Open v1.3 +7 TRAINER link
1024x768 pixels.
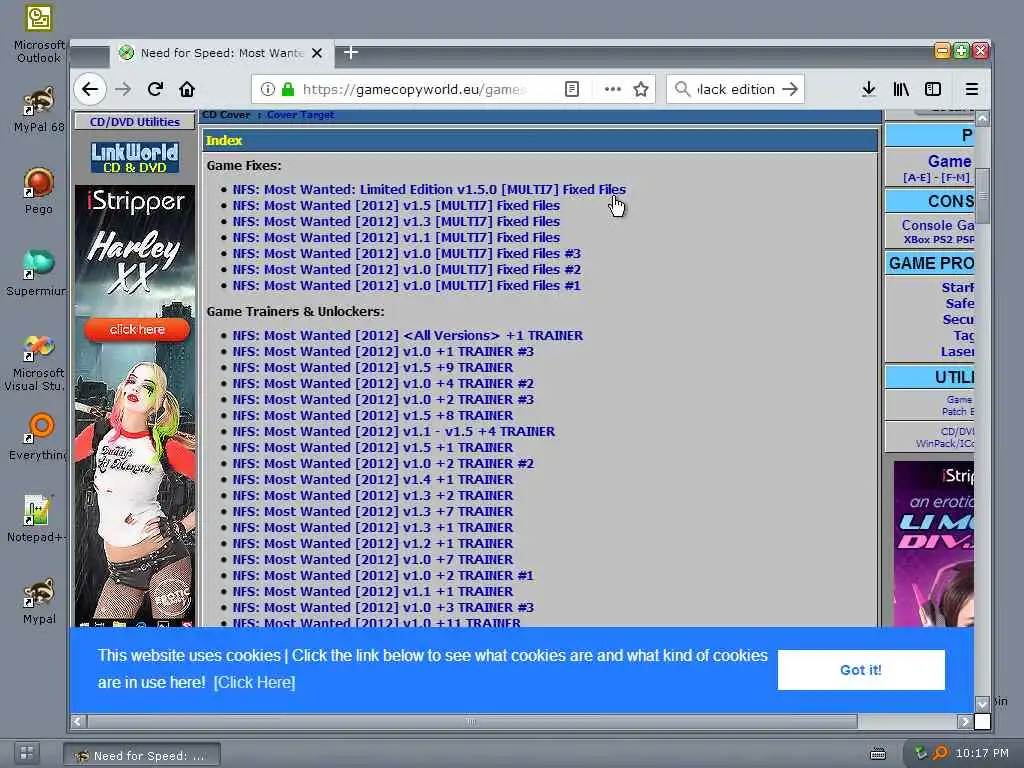(373, 511)
